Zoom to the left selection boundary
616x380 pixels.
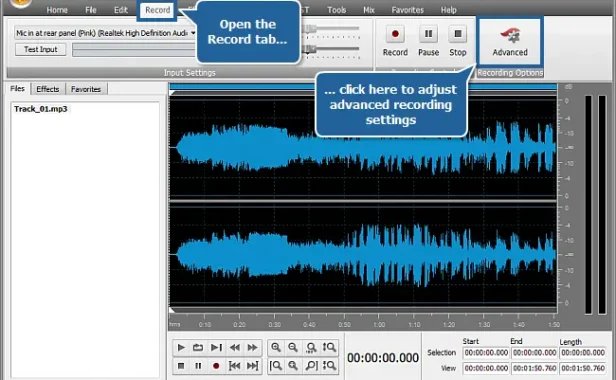(x=276, y=366)
